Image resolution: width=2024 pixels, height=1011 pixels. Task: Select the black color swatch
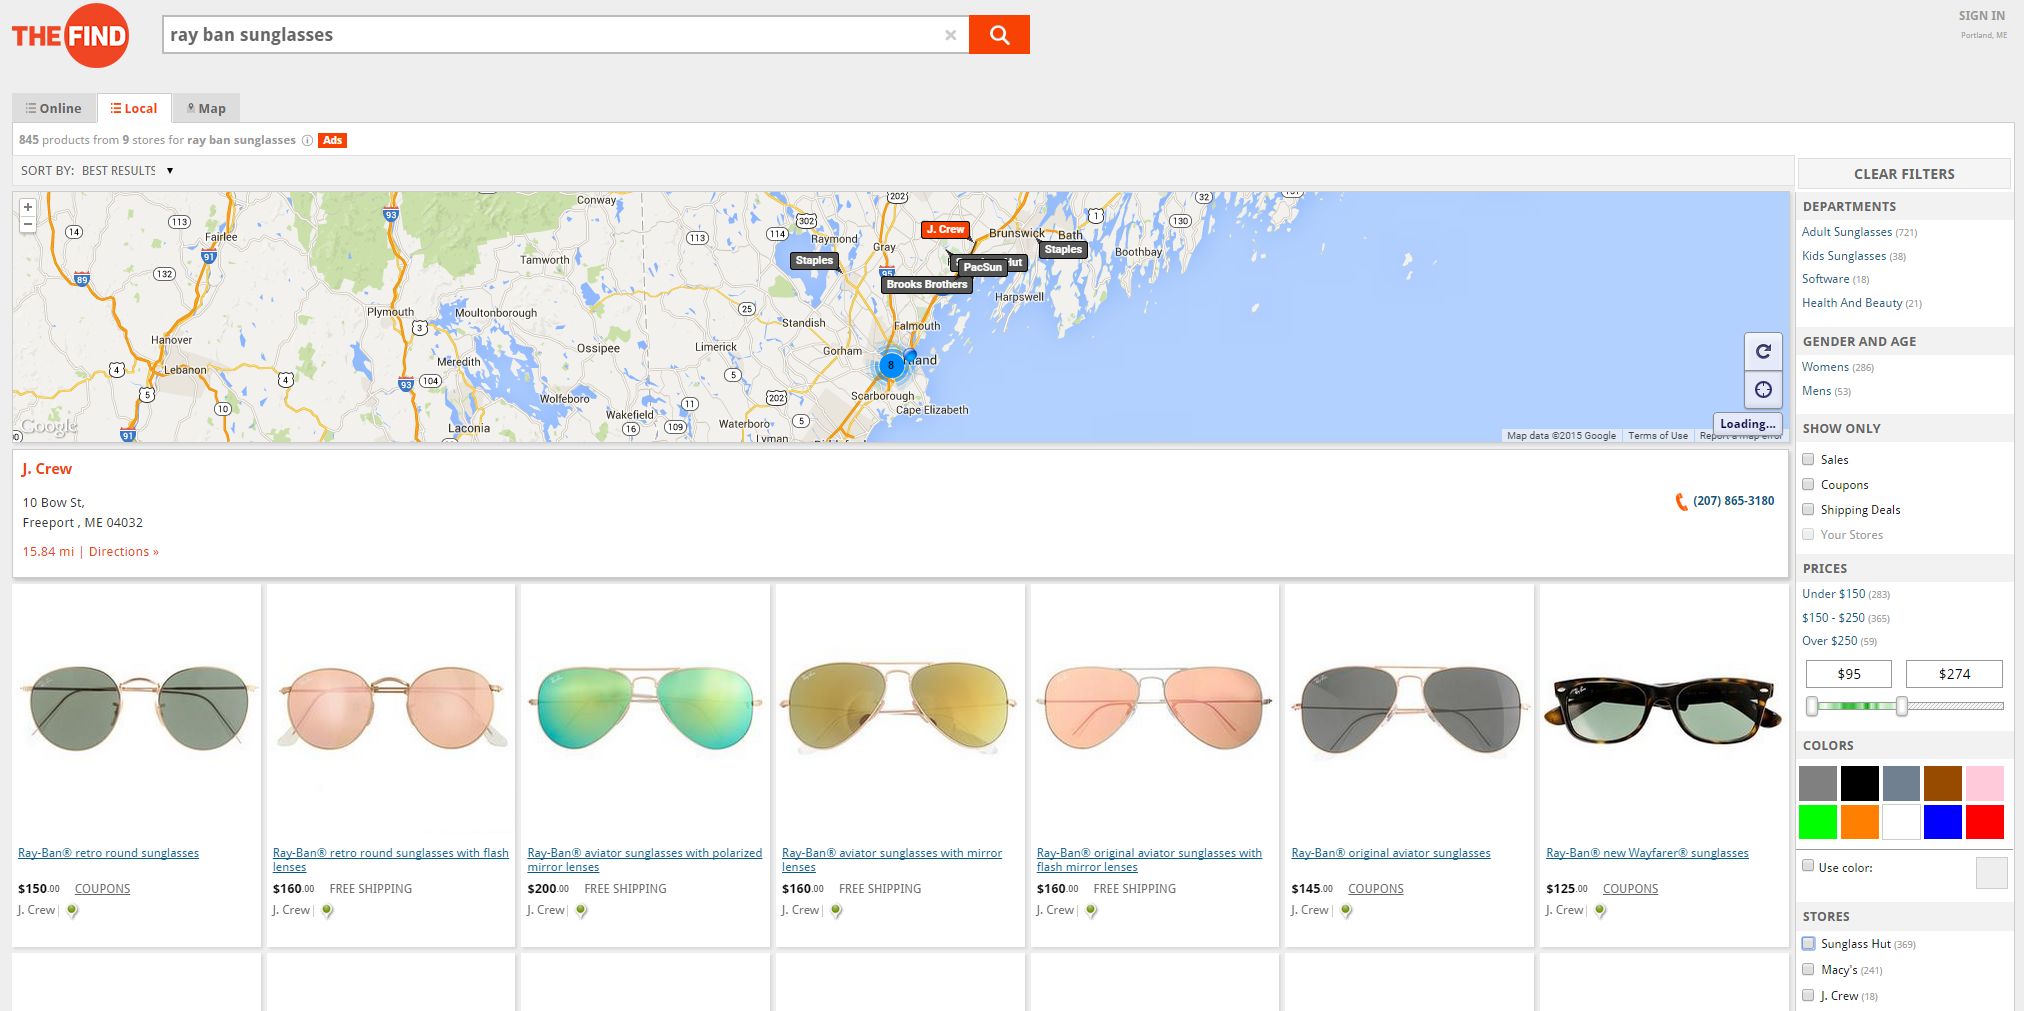(1858, 782)
